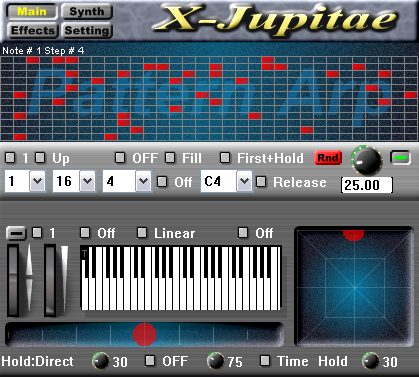Open the dropdown showing 16
Viewport: 419px width, 377px height.
[x=74, y=181]
